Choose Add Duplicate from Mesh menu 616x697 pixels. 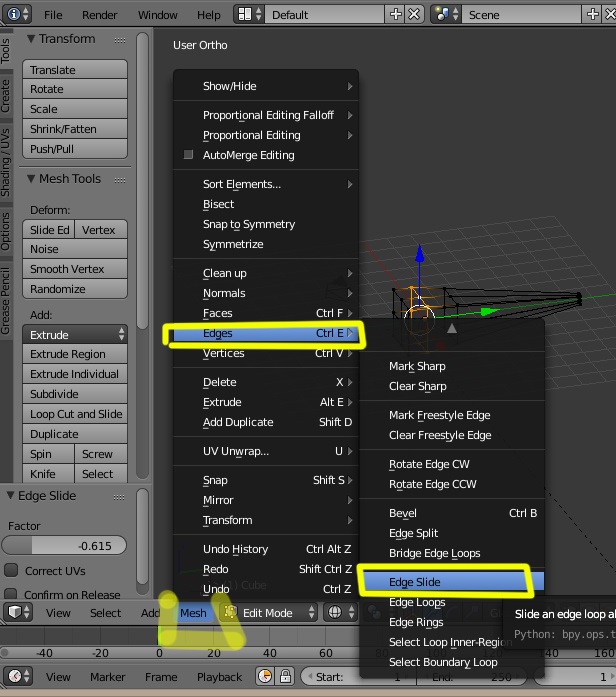266,422
